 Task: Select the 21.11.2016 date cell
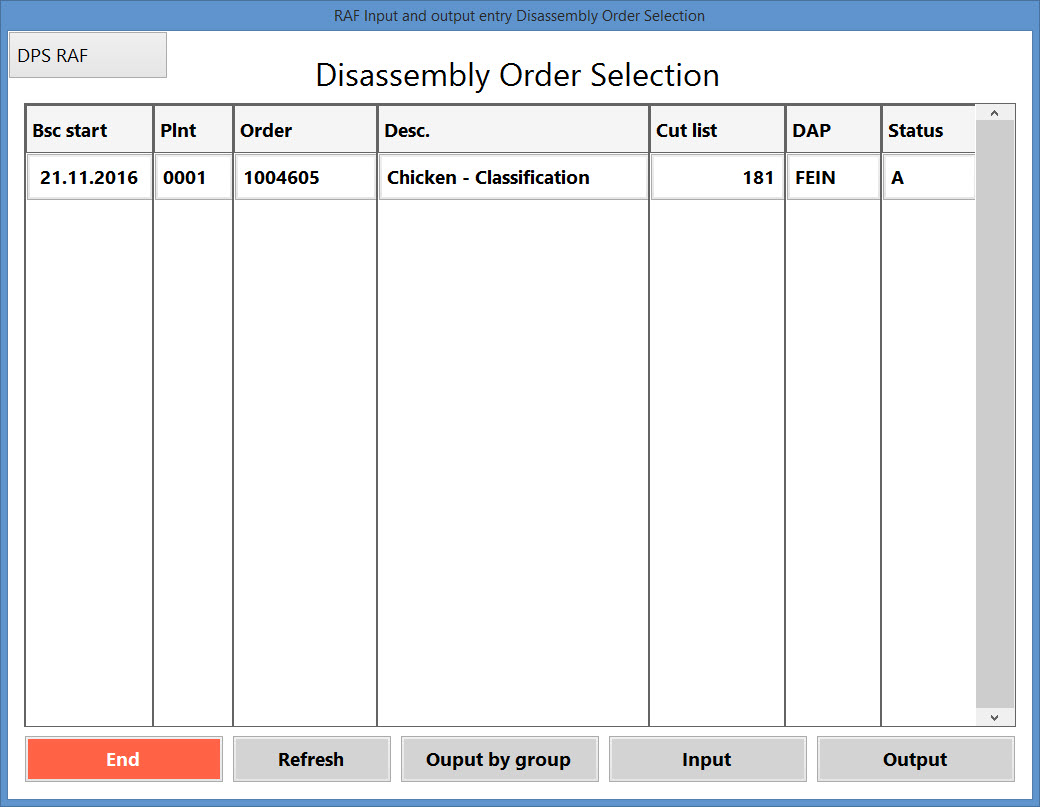[89, 178]
